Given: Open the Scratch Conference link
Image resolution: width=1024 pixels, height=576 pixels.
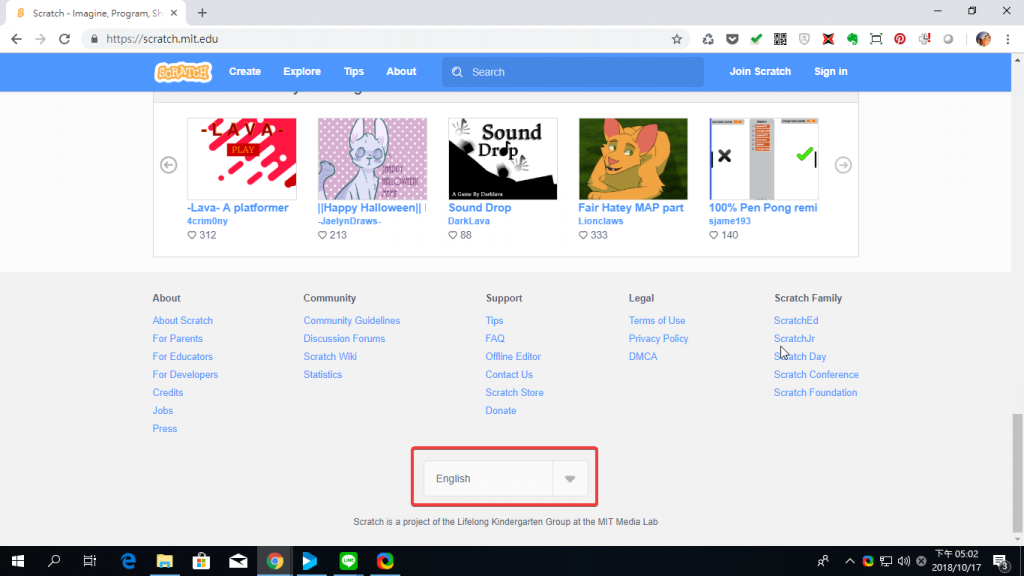Looking at the screenshot, I should (x=816, y=375).
